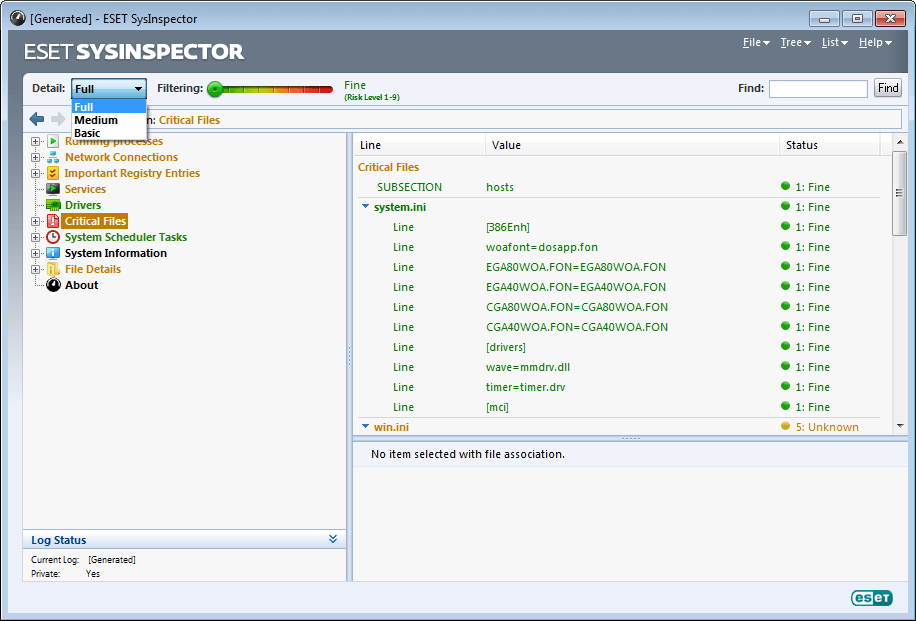Screen dimensions: 916x621
Task: Click the grey forward arrow
Action: (x=58, y=119)
